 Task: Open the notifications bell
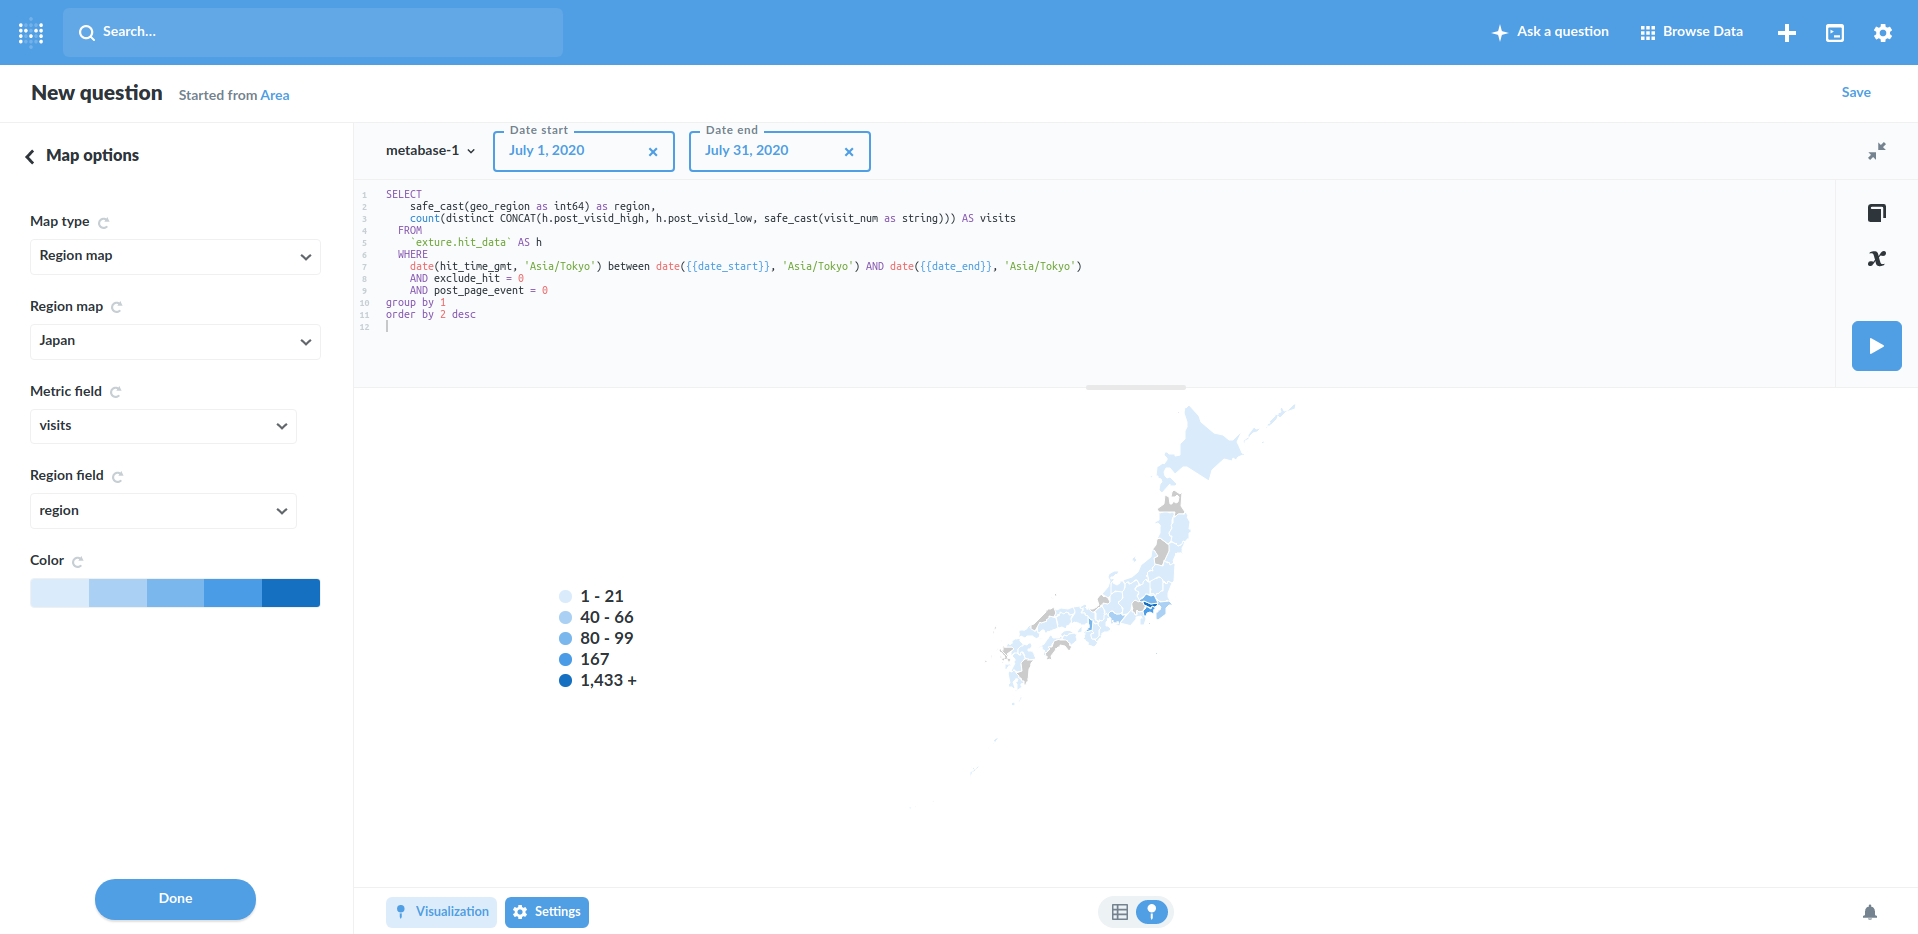(x=1869, y=912)
